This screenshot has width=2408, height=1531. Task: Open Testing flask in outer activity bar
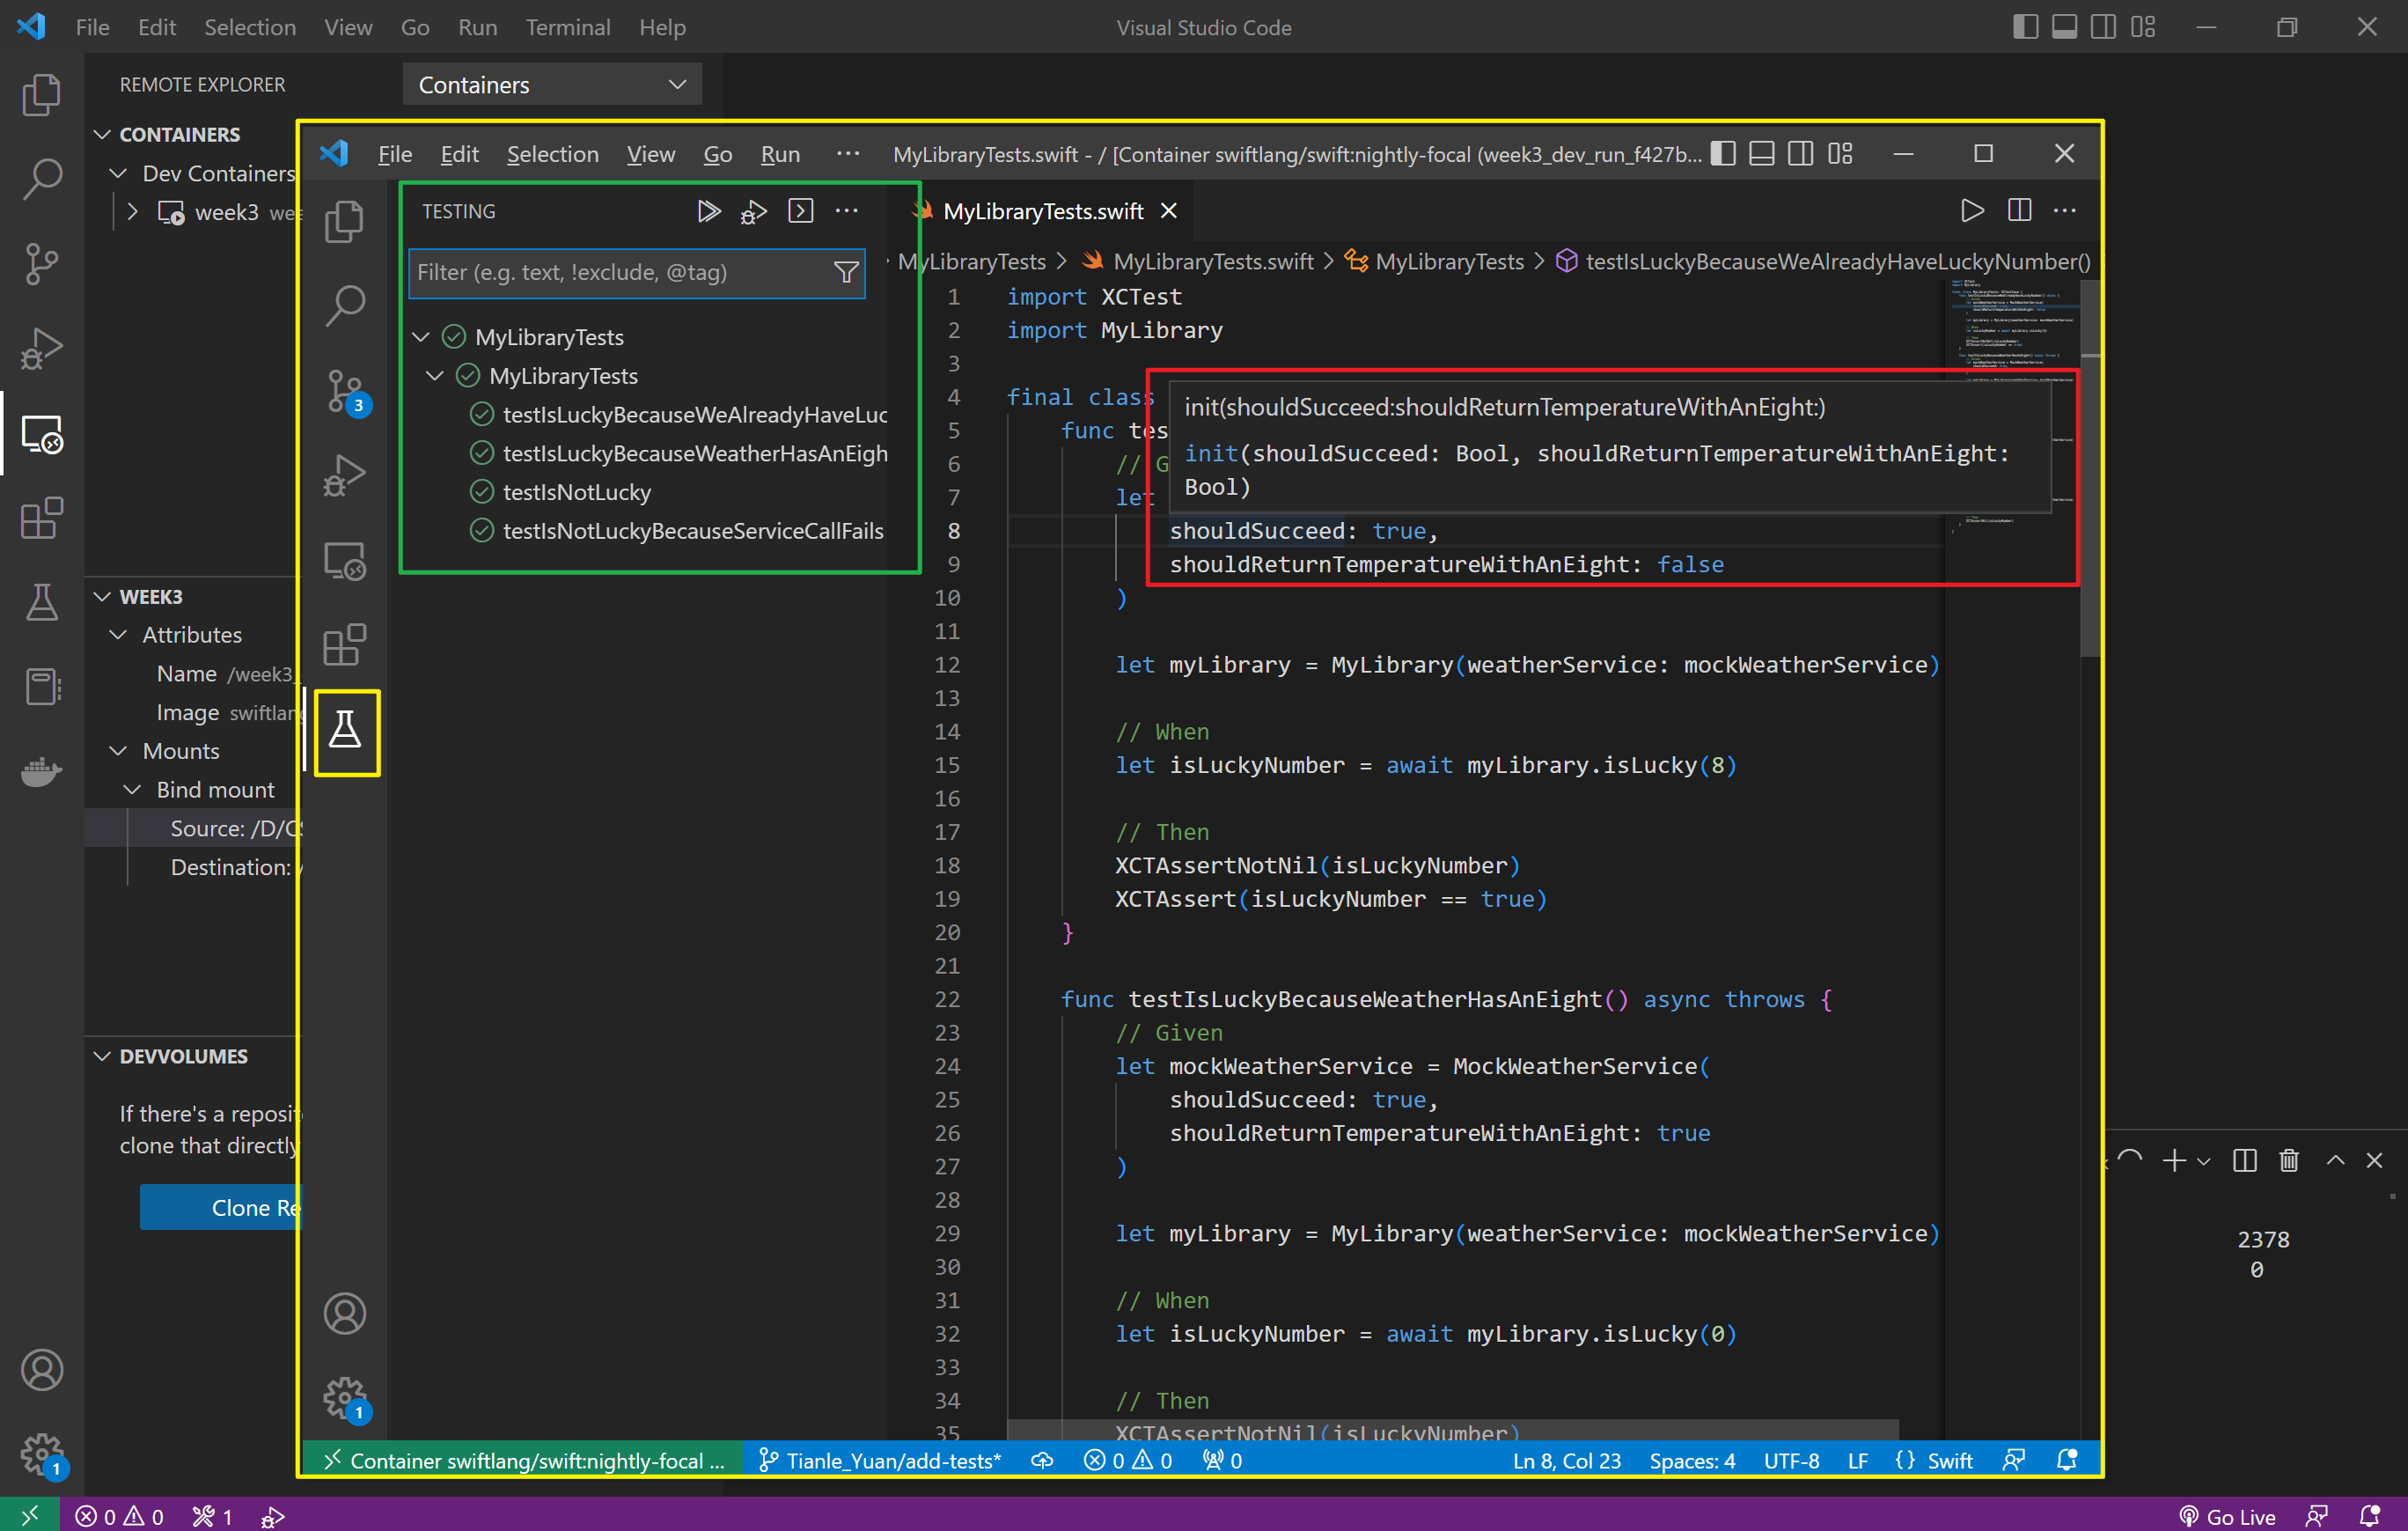(x=42, y=602)
